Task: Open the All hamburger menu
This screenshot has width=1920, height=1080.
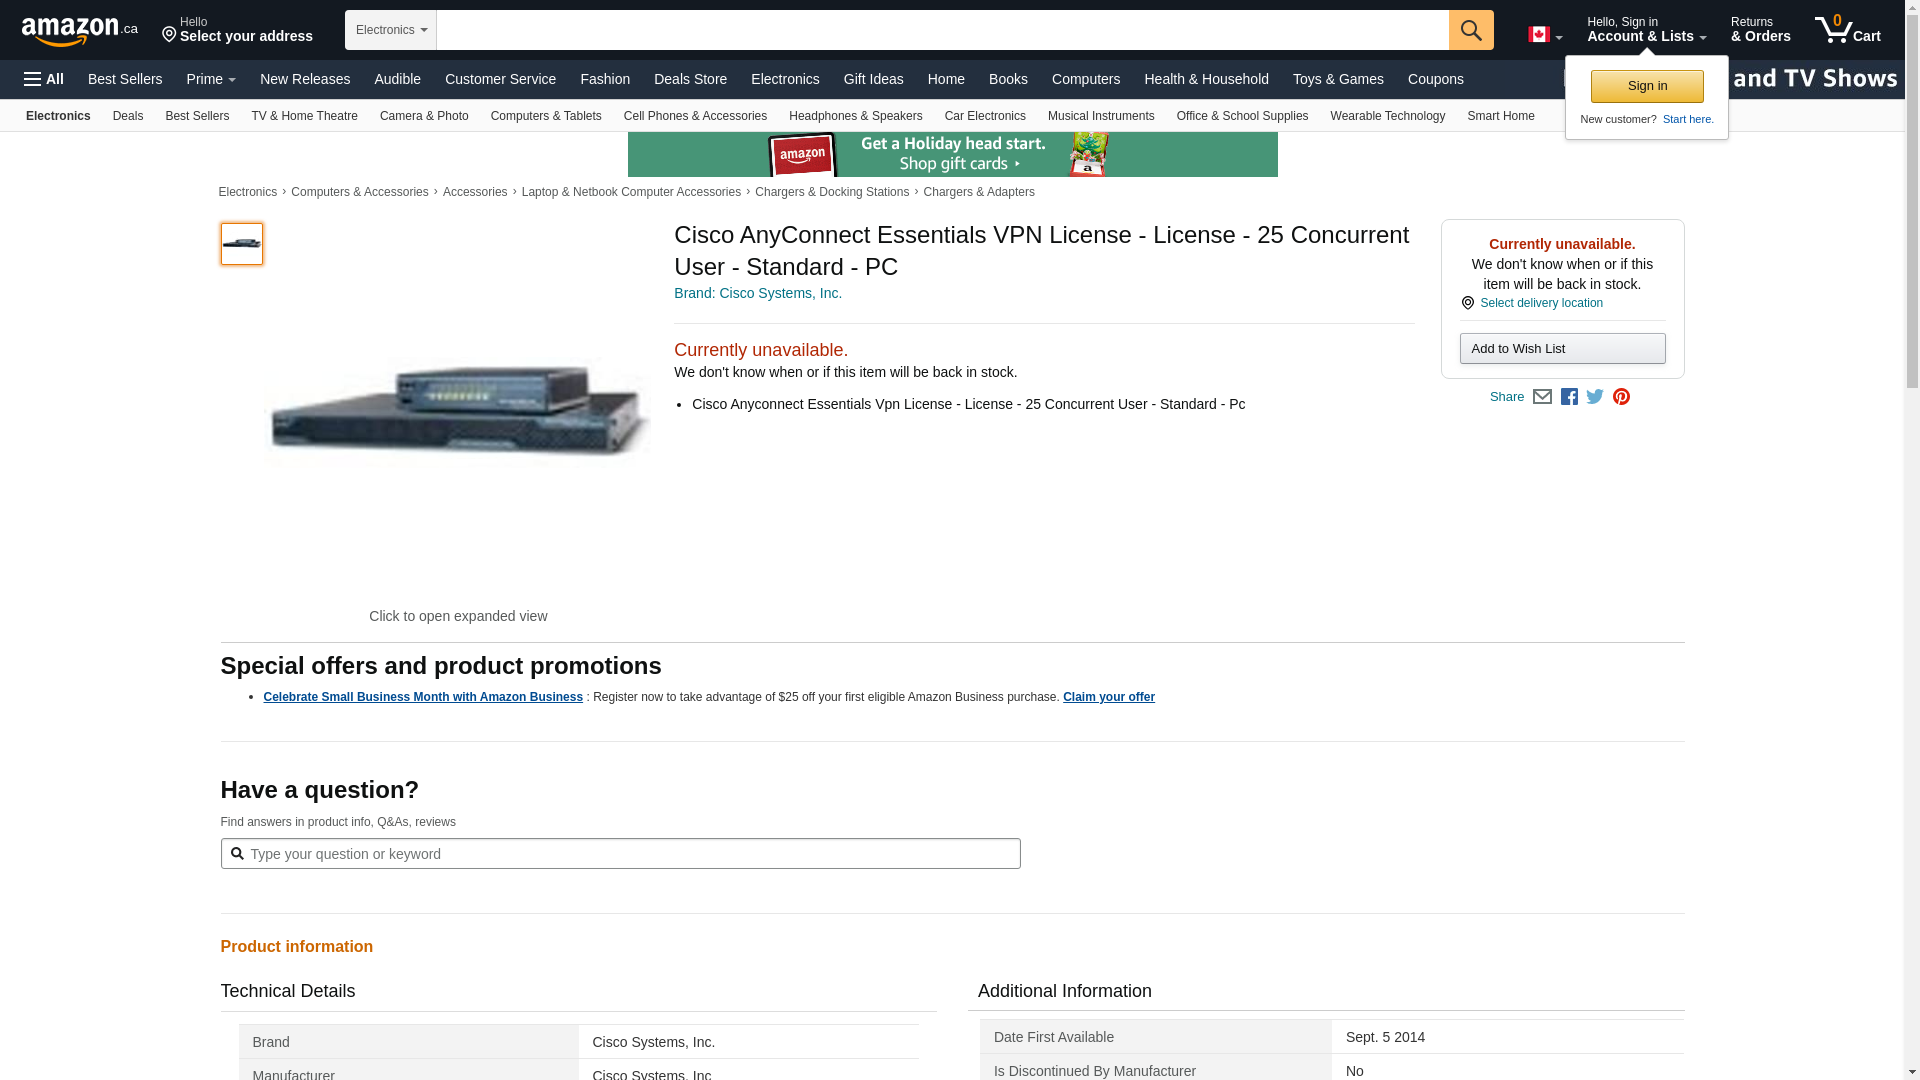Action: pos(44,79)
